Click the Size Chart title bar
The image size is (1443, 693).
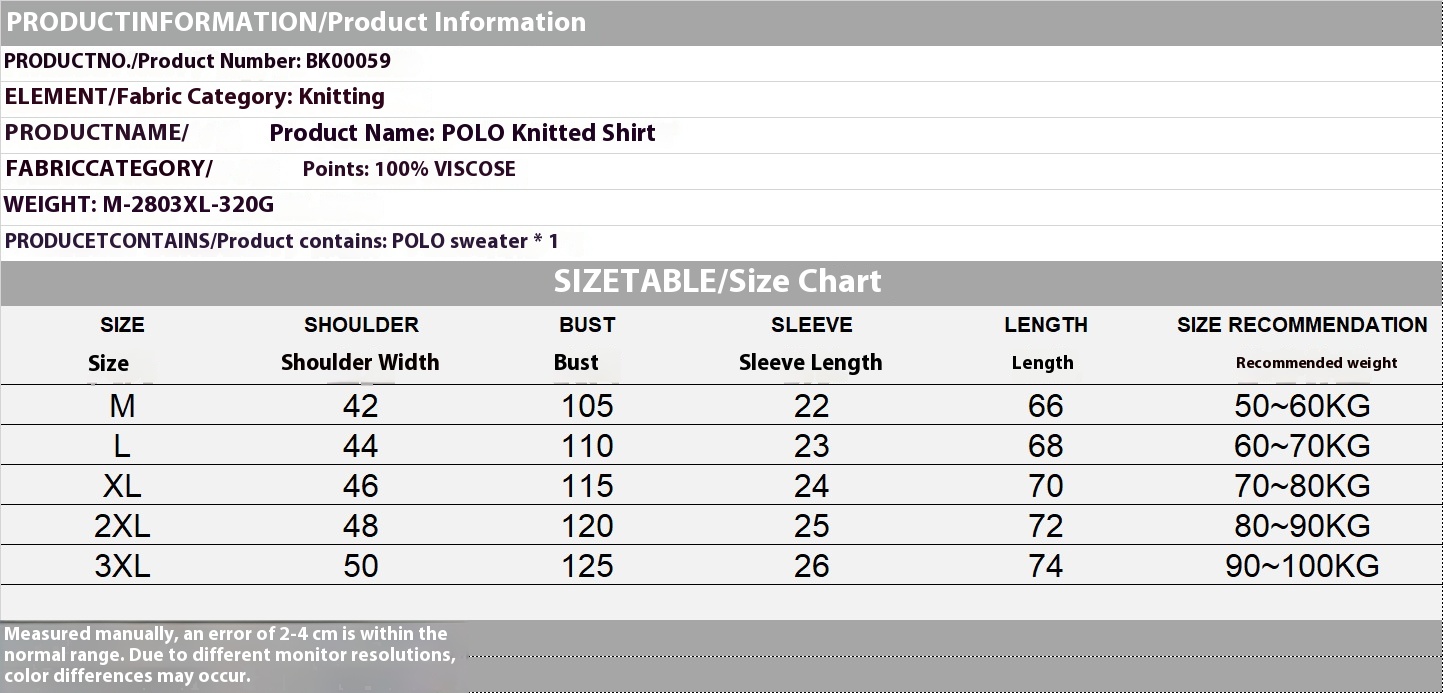(718, 281)
